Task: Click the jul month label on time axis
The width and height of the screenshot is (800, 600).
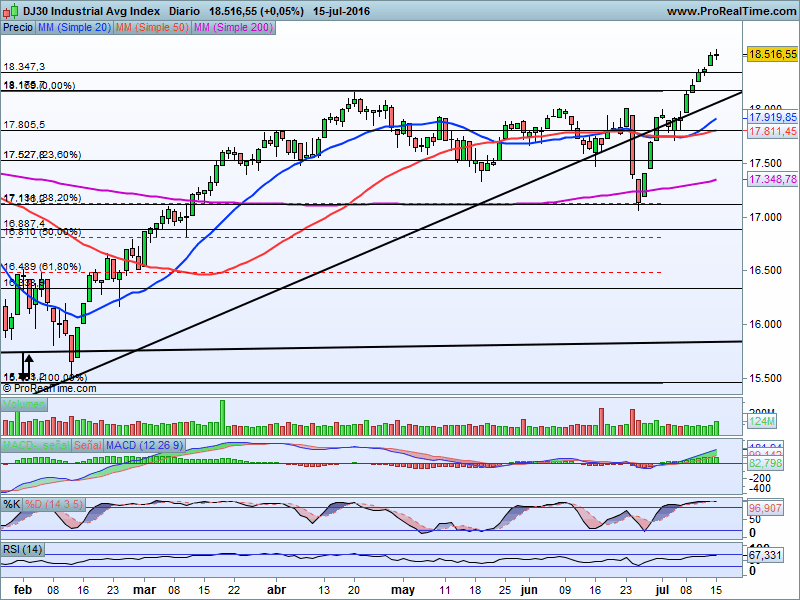Action: coord(662,590)
